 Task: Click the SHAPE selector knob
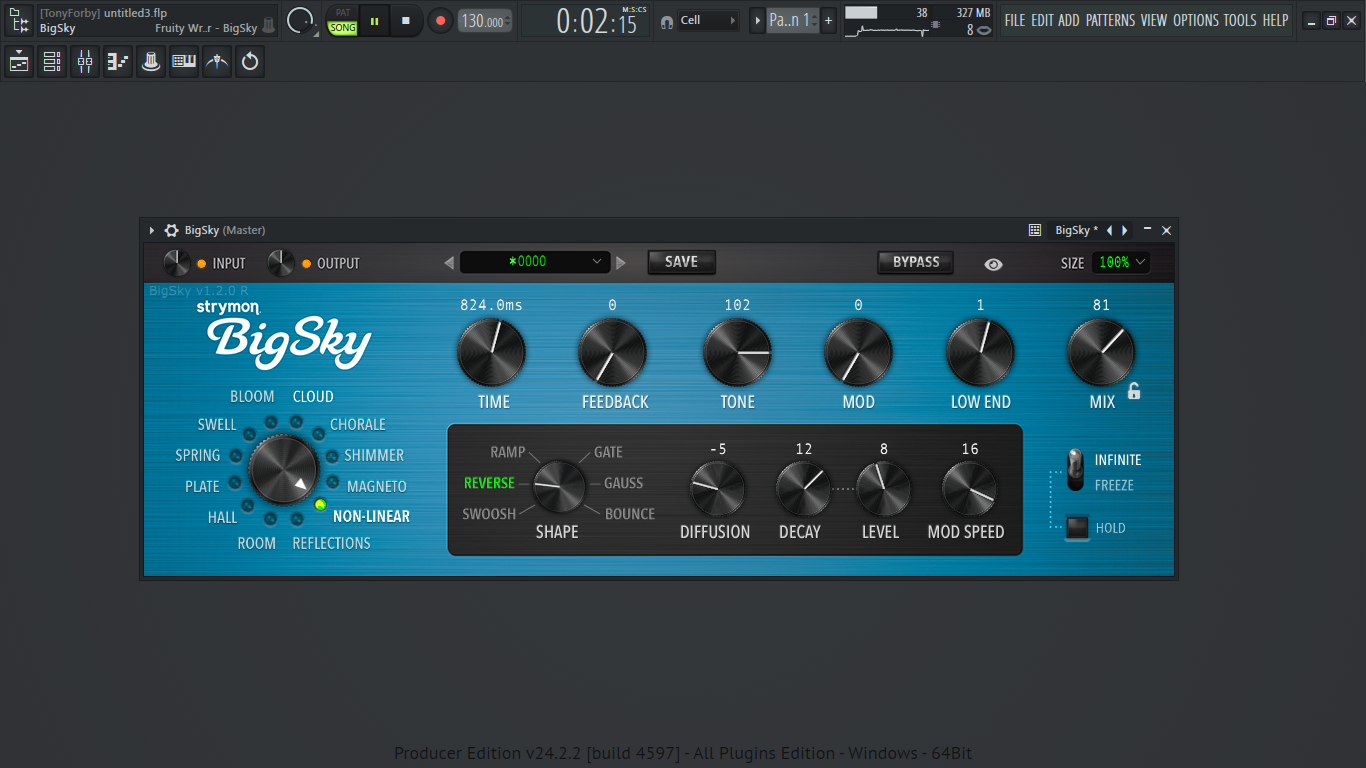559,487
